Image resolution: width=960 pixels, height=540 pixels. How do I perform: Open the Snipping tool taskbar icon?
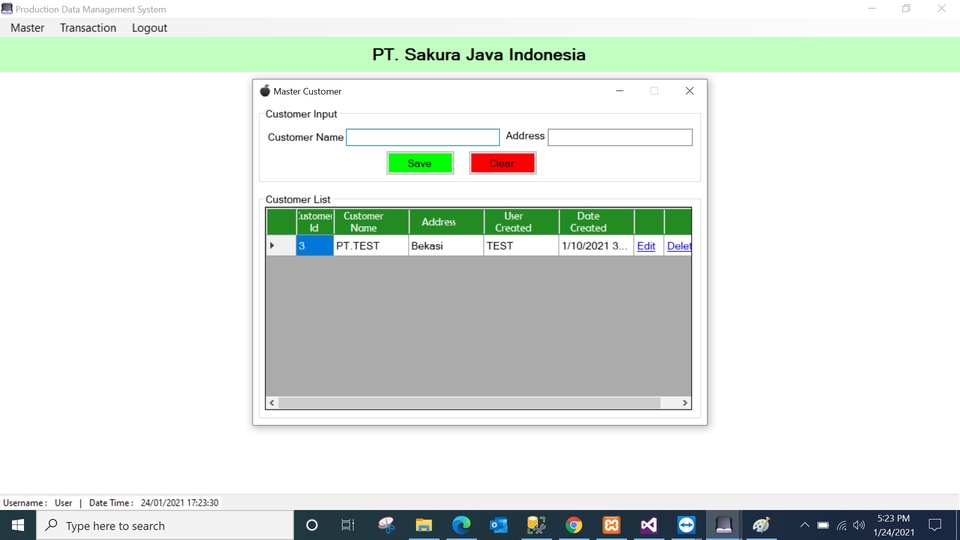point(386,525)
